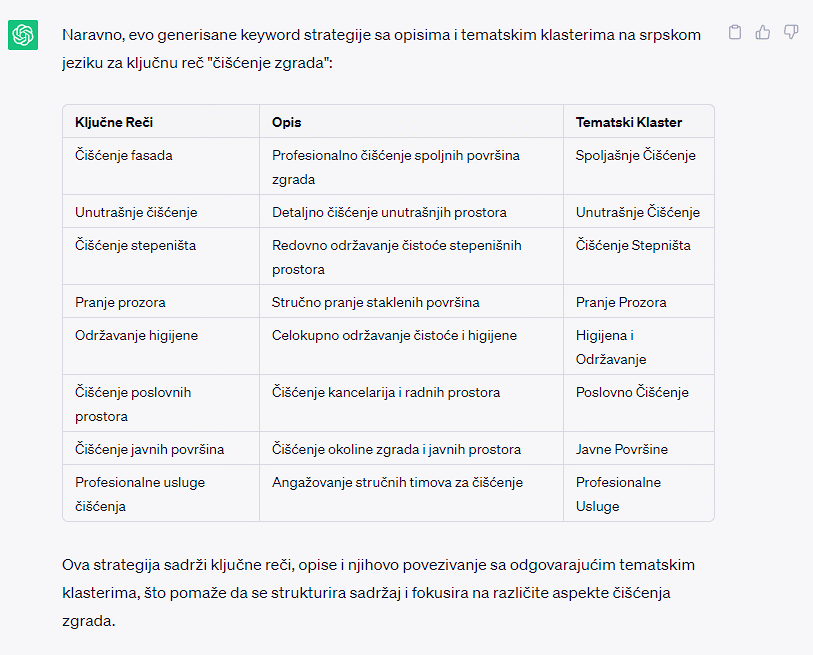813x655 pixels.
Task: Select the "Javne Površine" cluster cell
Action: point(621,449)
